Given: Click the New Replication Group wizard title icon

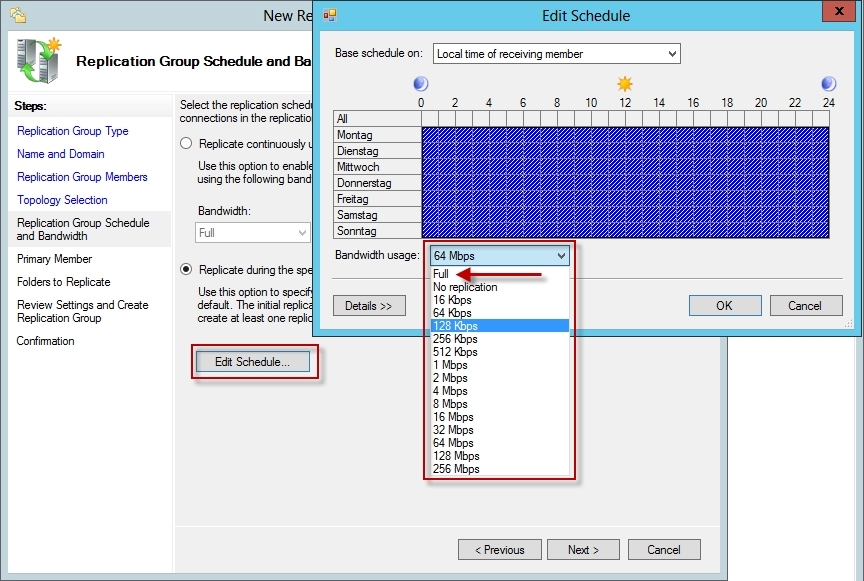Looking at the screenshot, I should coord(18,15).
